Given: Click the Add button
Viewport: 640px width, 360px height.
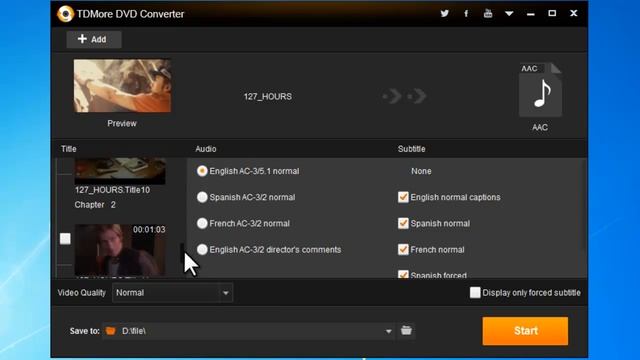Looking at the screenshot, I should [x=94, y=39].
